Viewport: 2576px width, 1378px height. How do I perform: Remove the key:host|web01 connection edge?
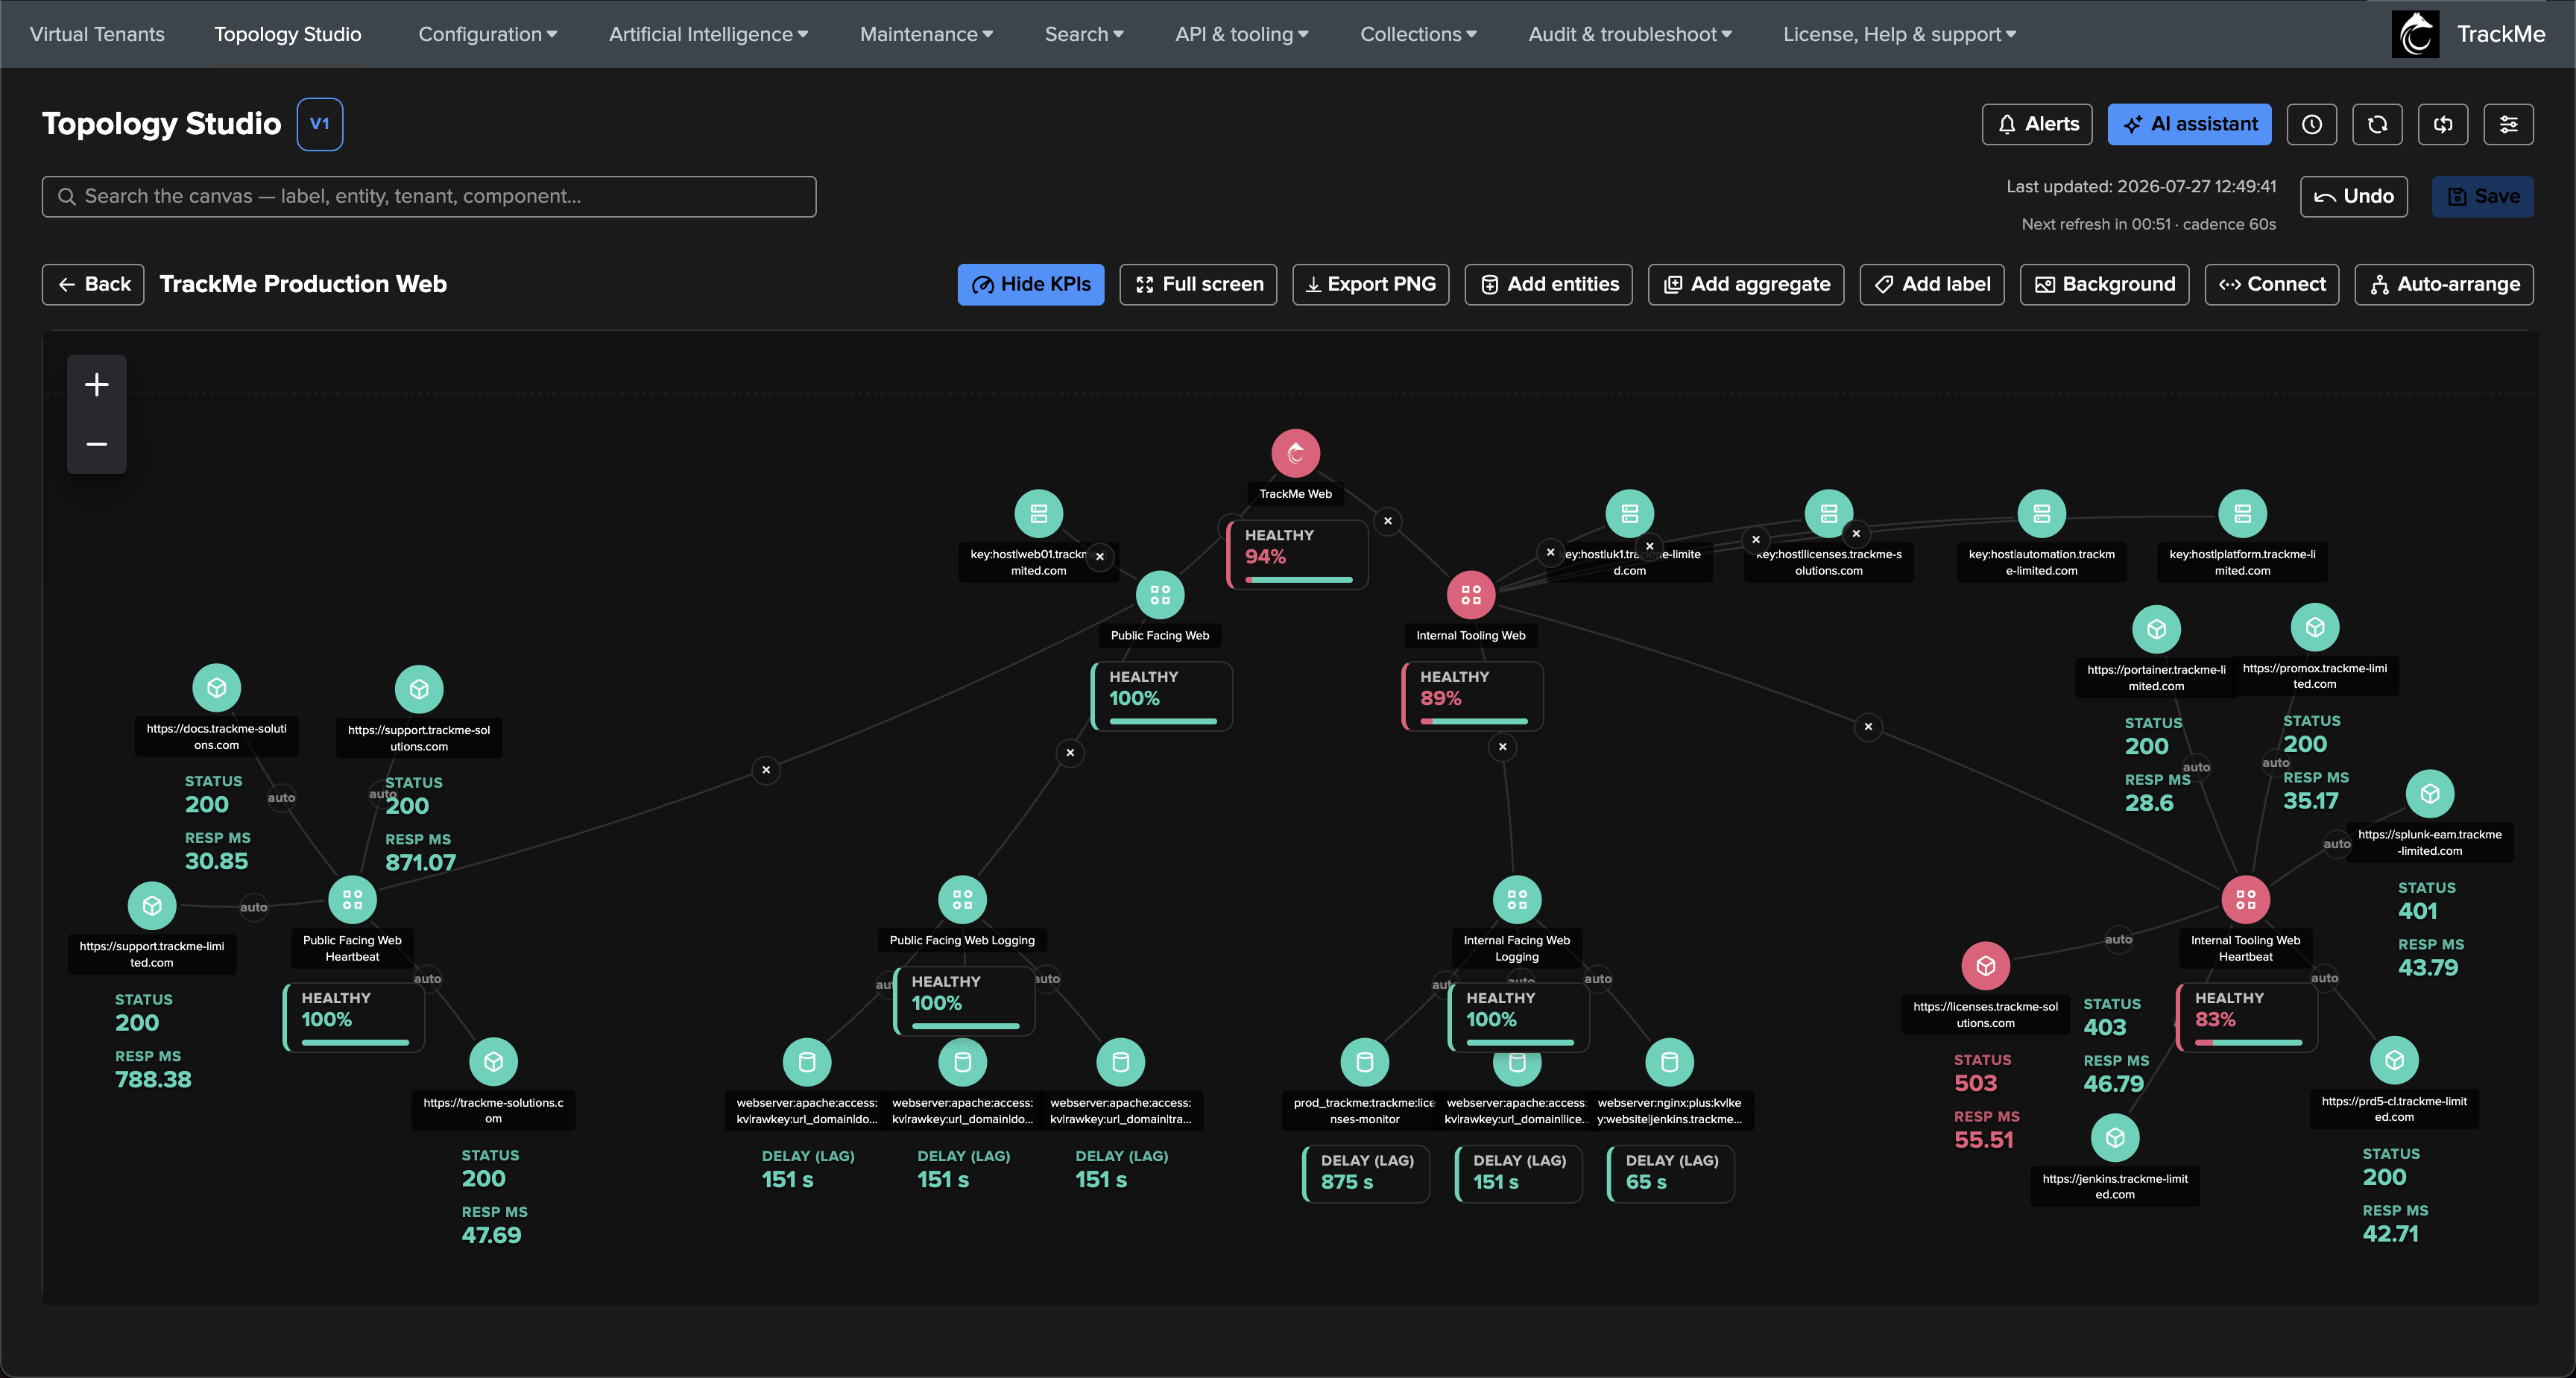pyautogui.click(x=1099, y=557)
